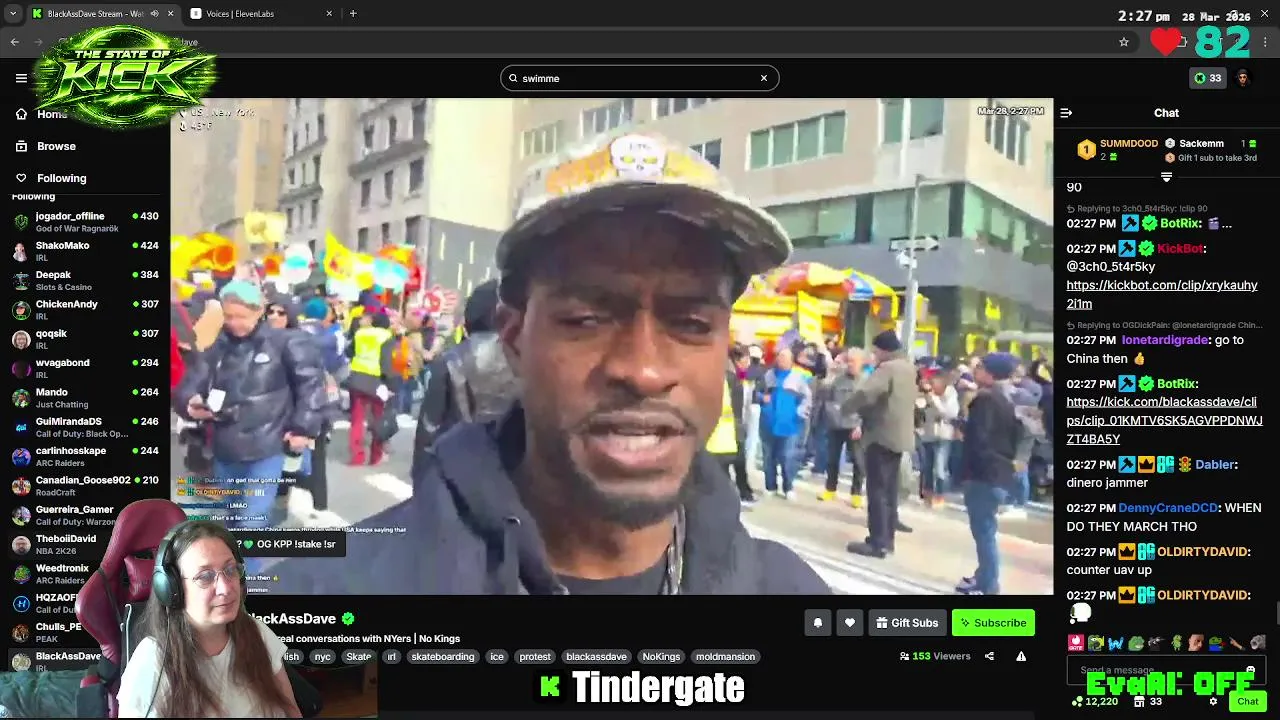Click the heart follow button under stream
1280x720 pixels.
coord(849,623)
